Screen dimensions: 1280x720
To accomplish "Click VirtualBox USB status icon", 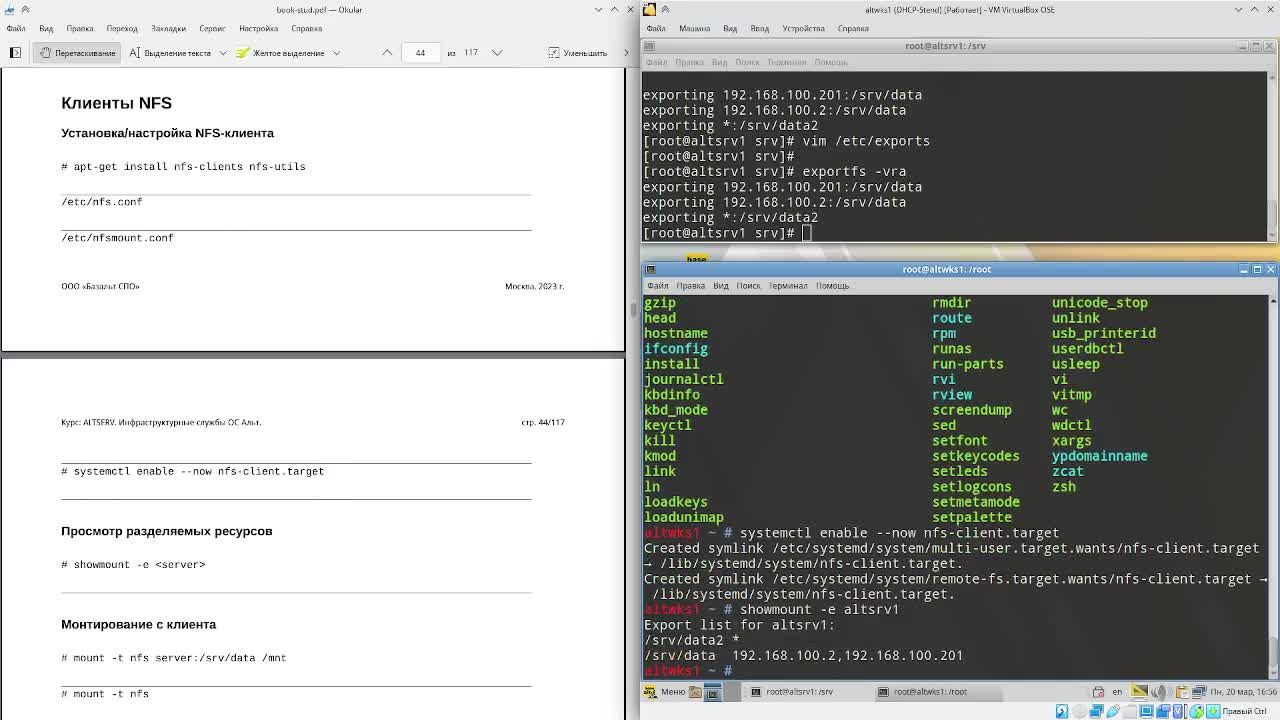I will pos(1113,711).
